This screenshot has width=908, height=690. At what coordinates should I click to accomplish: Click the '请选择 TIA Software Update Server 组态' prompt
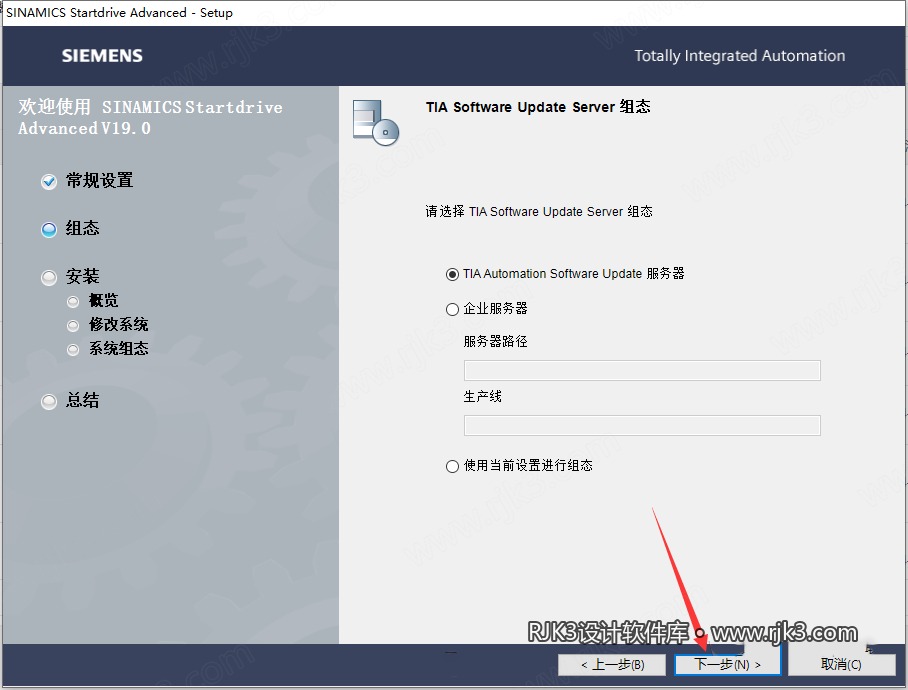click(539, 211)
